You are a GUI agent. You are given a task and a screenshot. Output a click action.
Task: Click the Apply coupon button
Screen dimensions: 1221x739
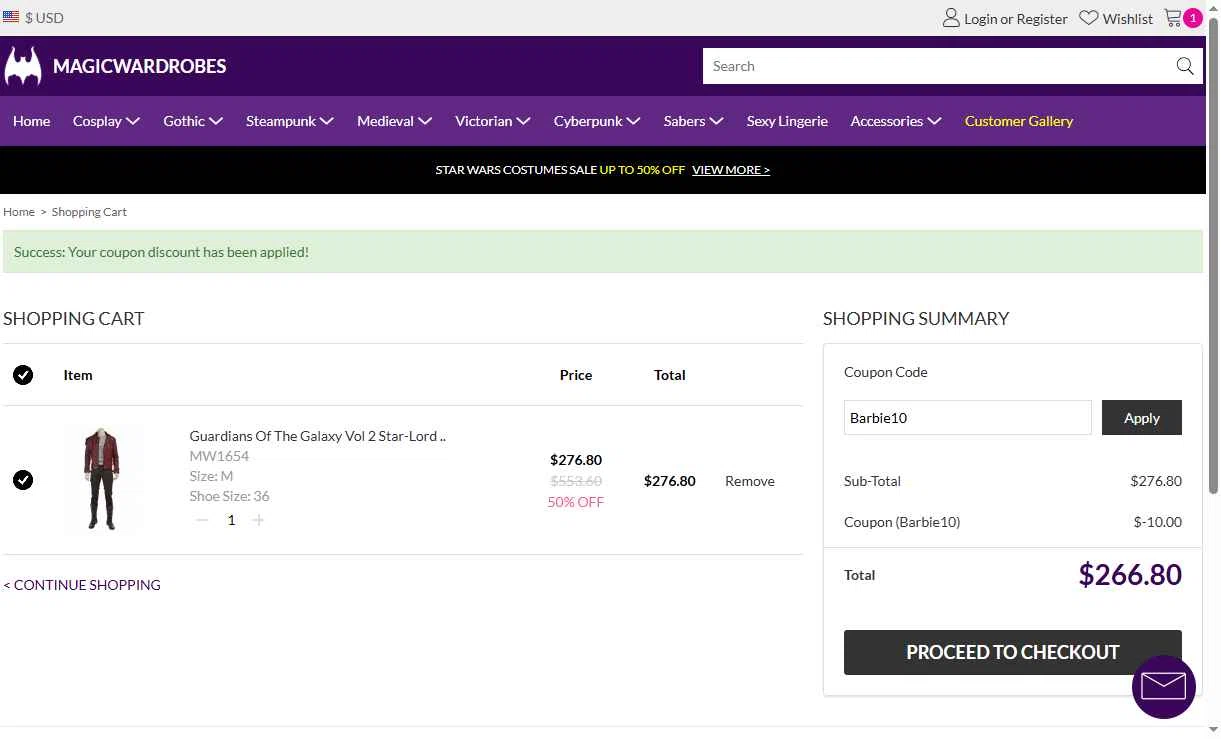tap(1141, 418)
